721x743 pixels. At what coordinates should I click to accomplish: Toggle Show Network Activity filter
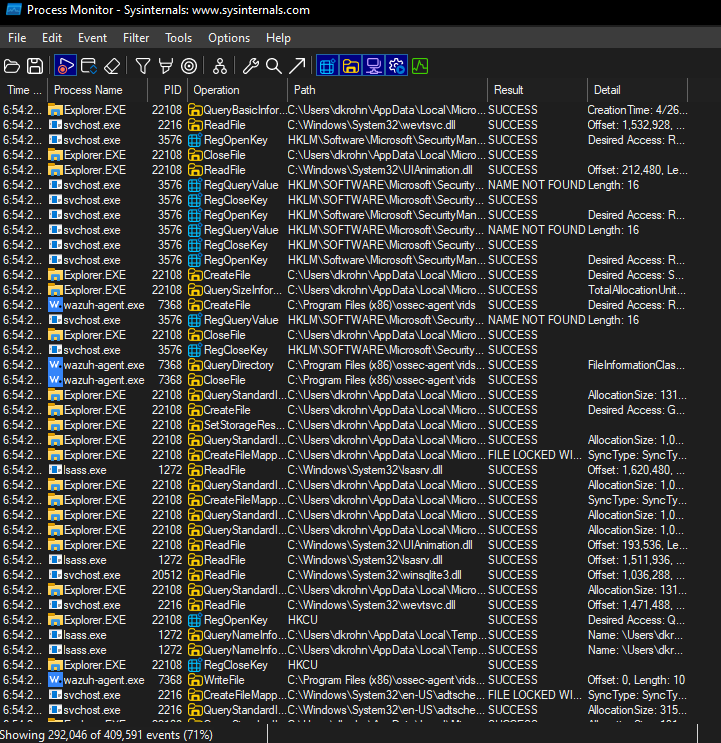tap(373, 66)
